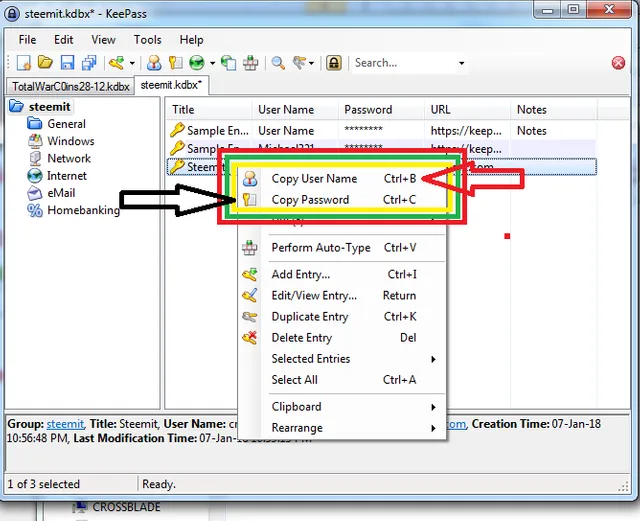Switch to the TotalWarC0ins28-12.kdbx tab
The image size is (640, 521).
[x=71, y=87]
